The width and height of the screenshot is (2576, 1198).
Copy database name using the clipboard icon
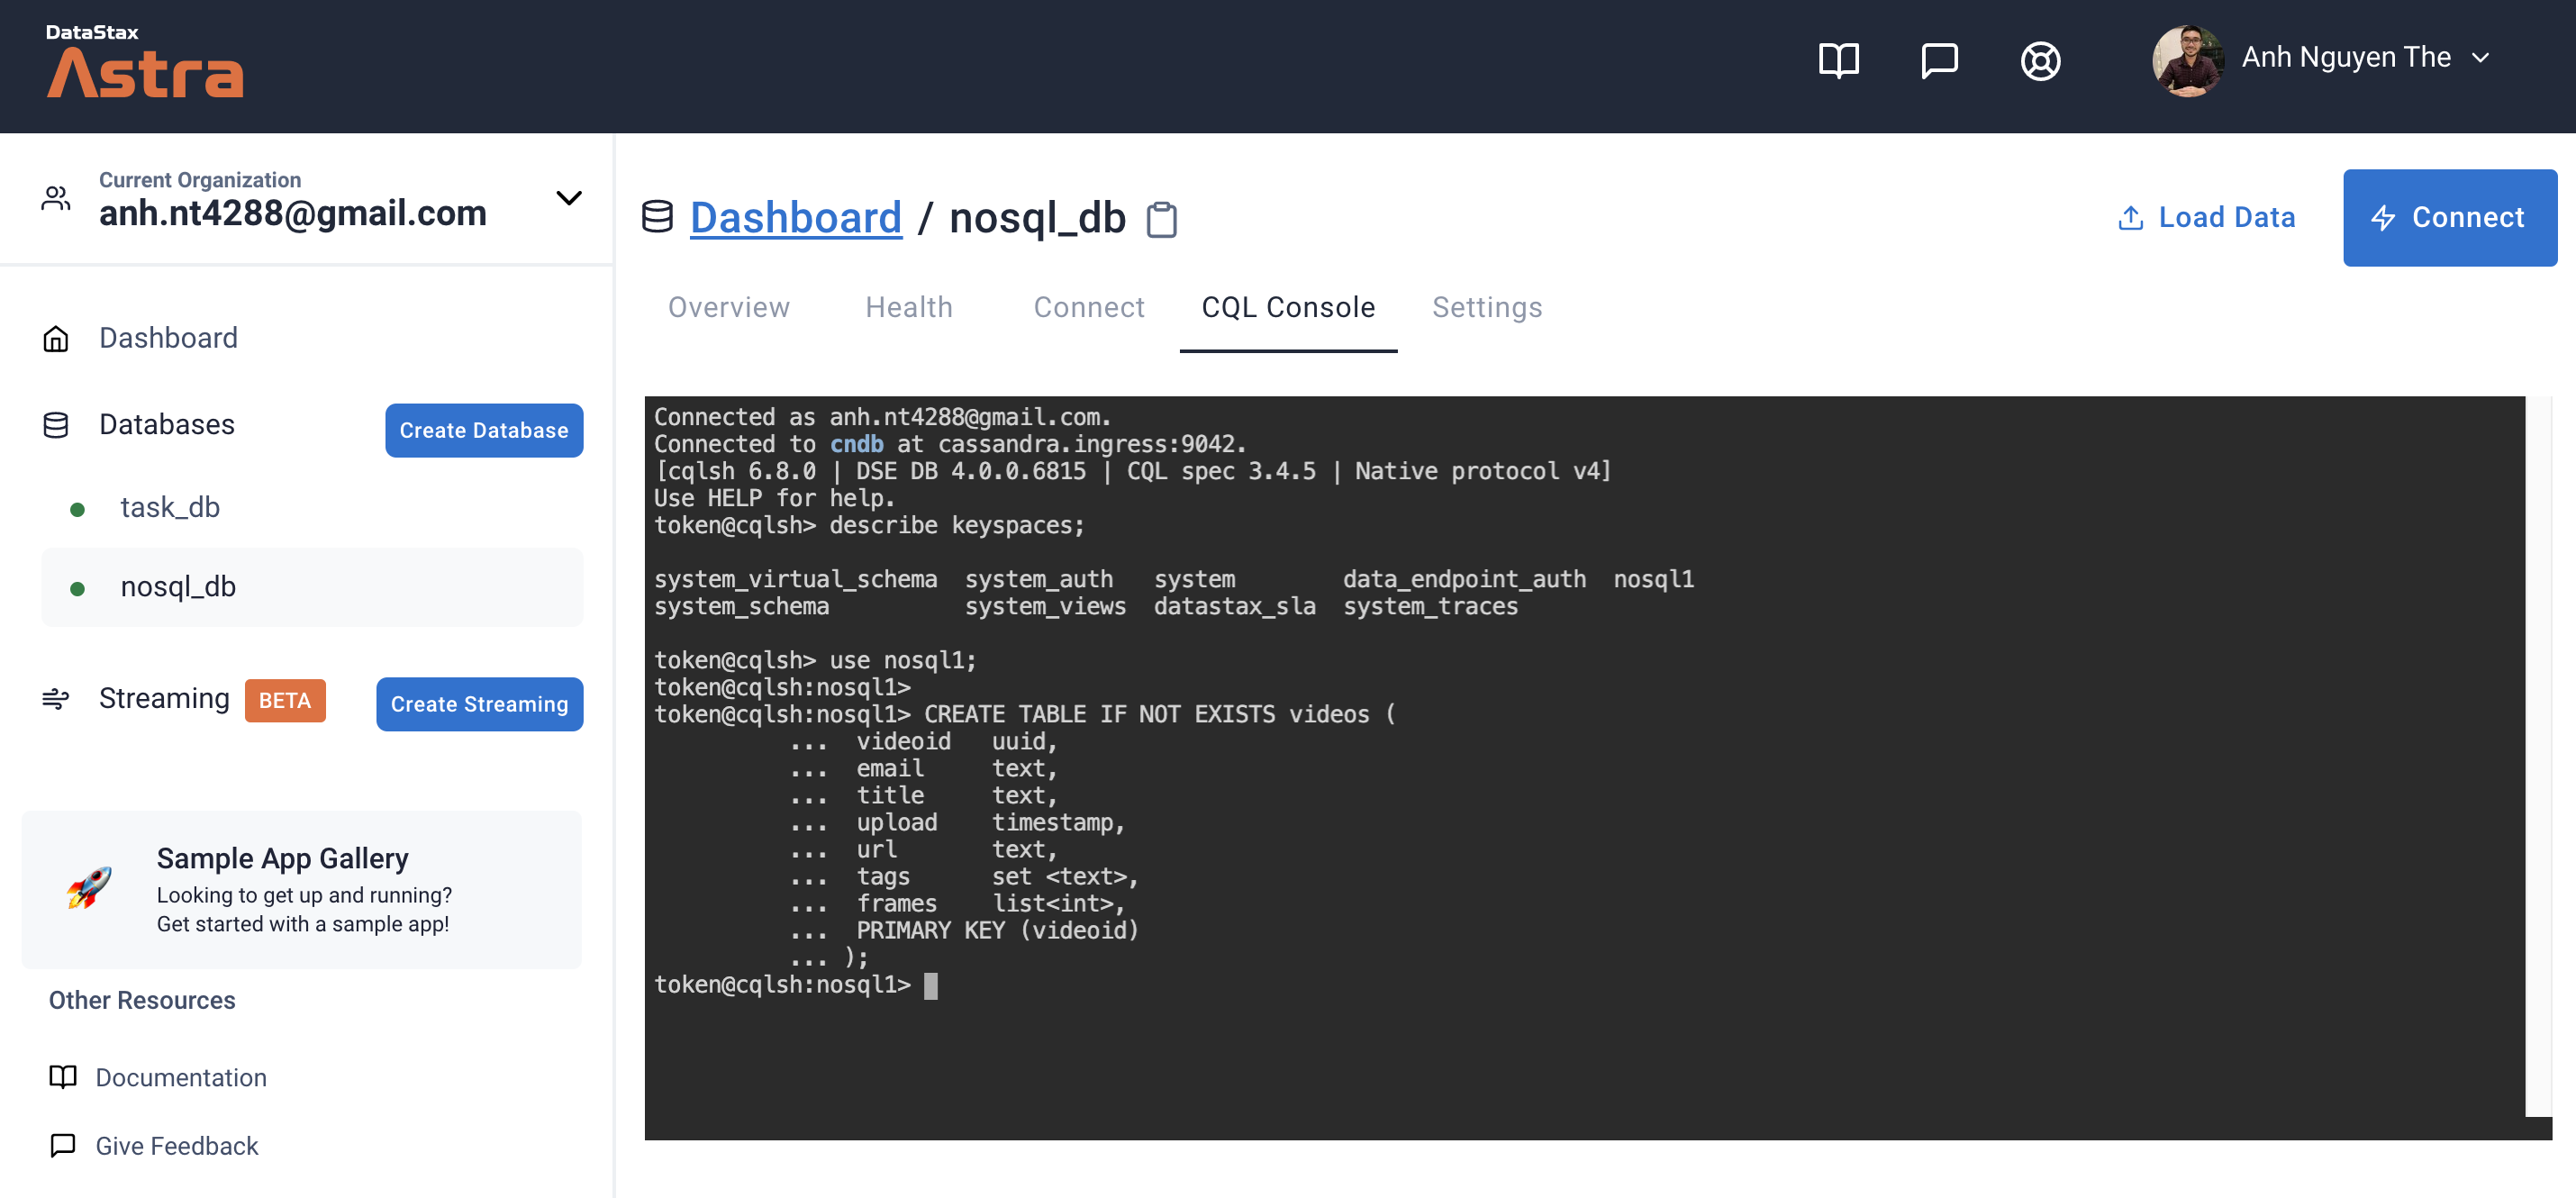click(x=1163, y=219)
